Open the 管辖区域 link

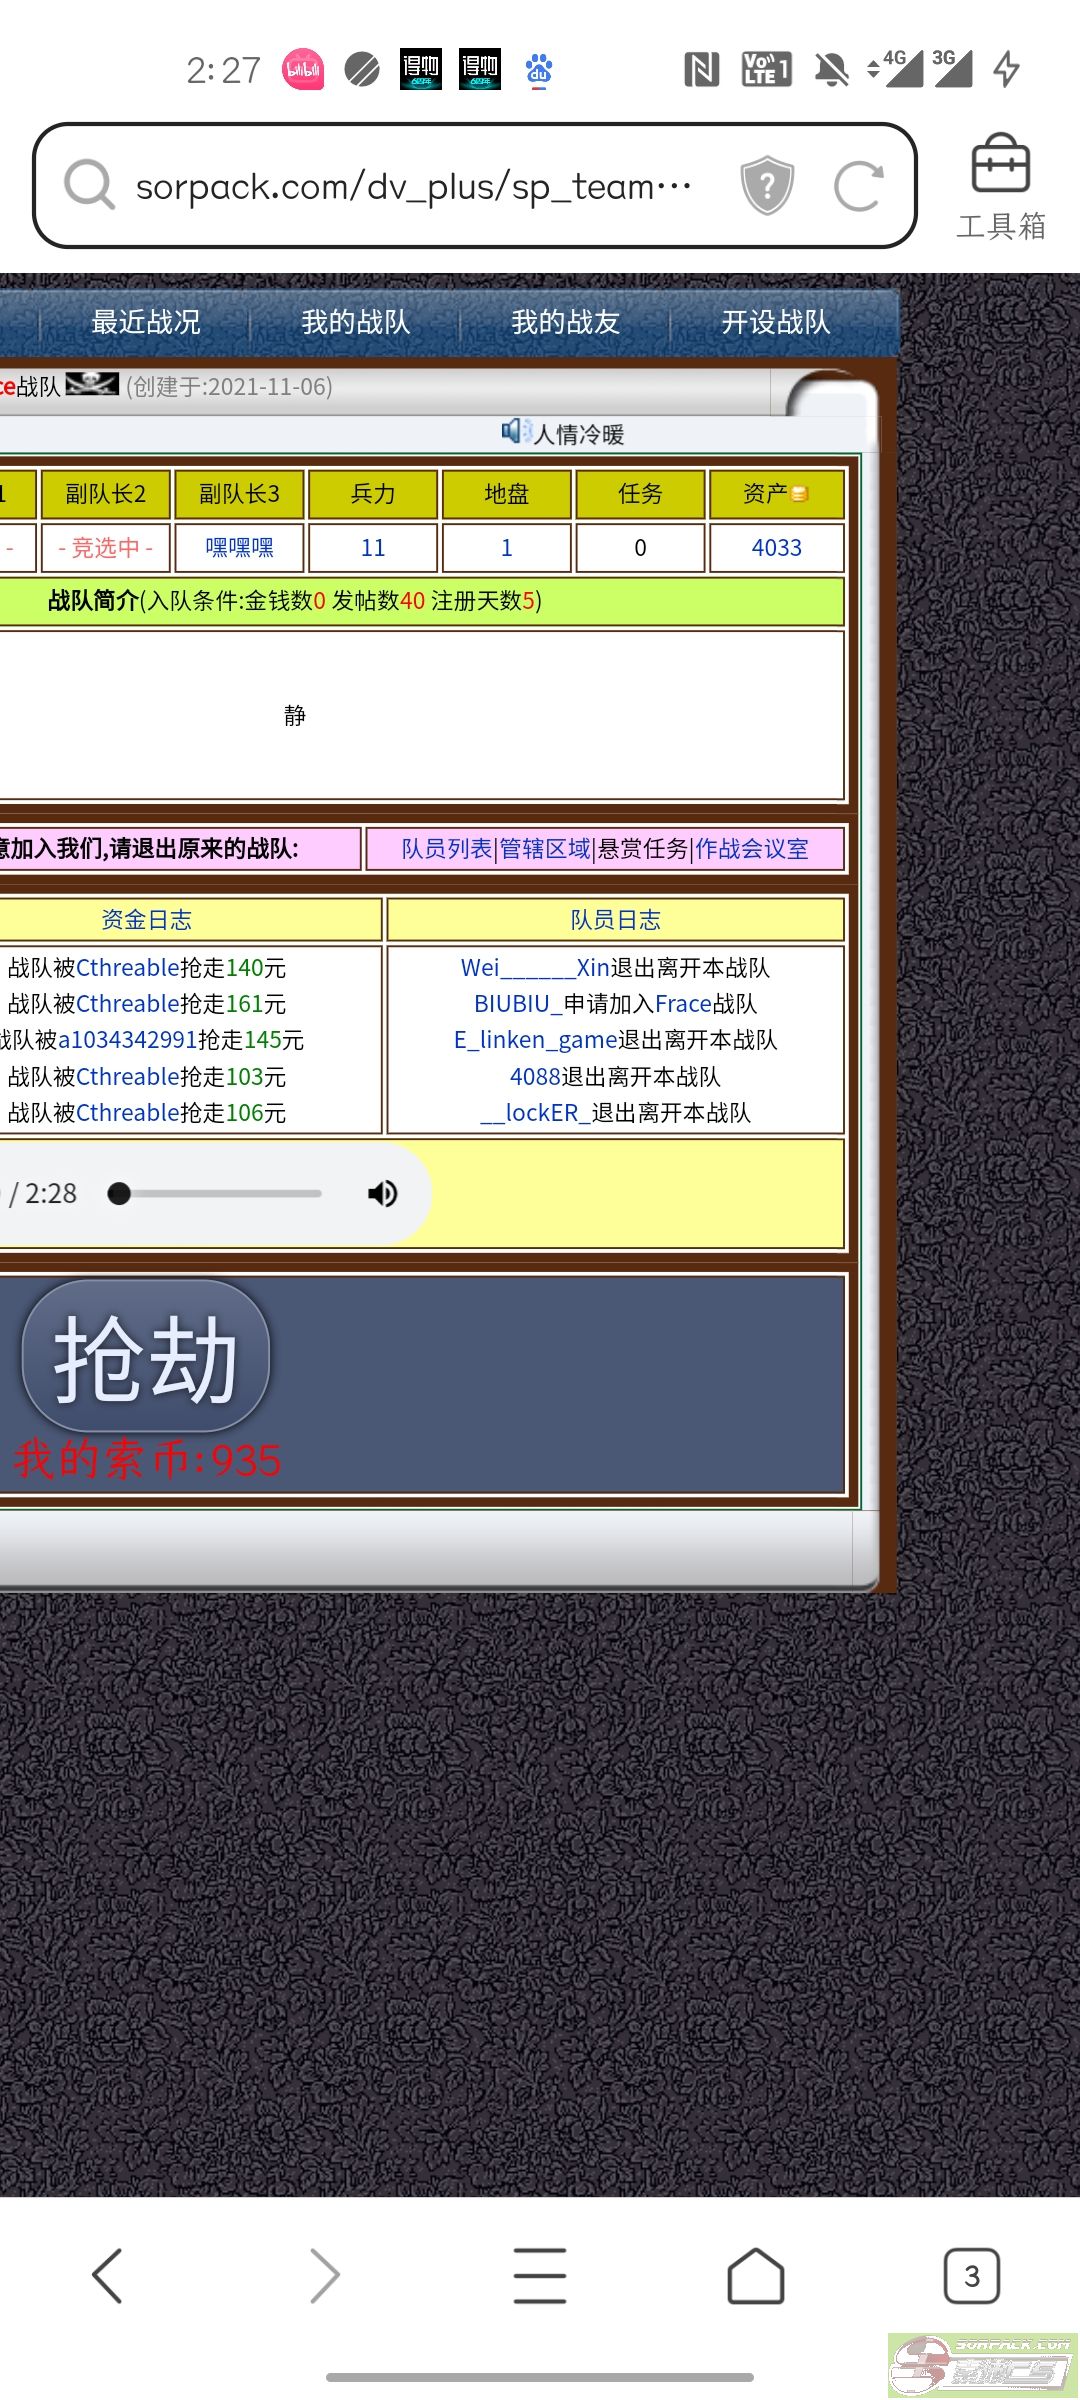(545, 849)
